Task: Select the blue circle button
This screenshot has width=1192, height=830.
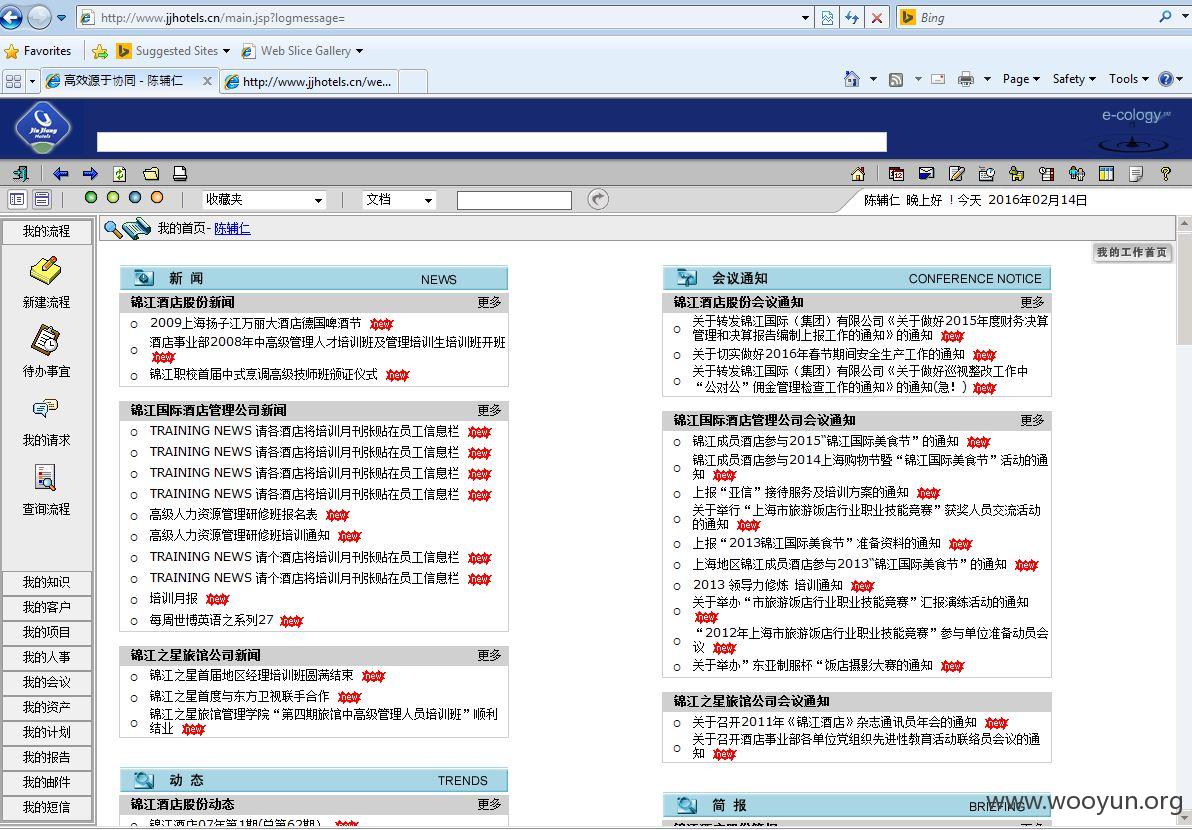Action: point(135,198)
